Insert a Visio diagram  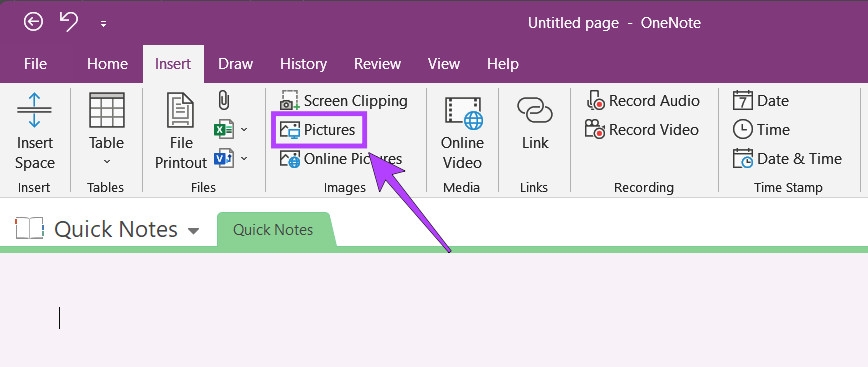pyautogui.click(x=224, y=159)
